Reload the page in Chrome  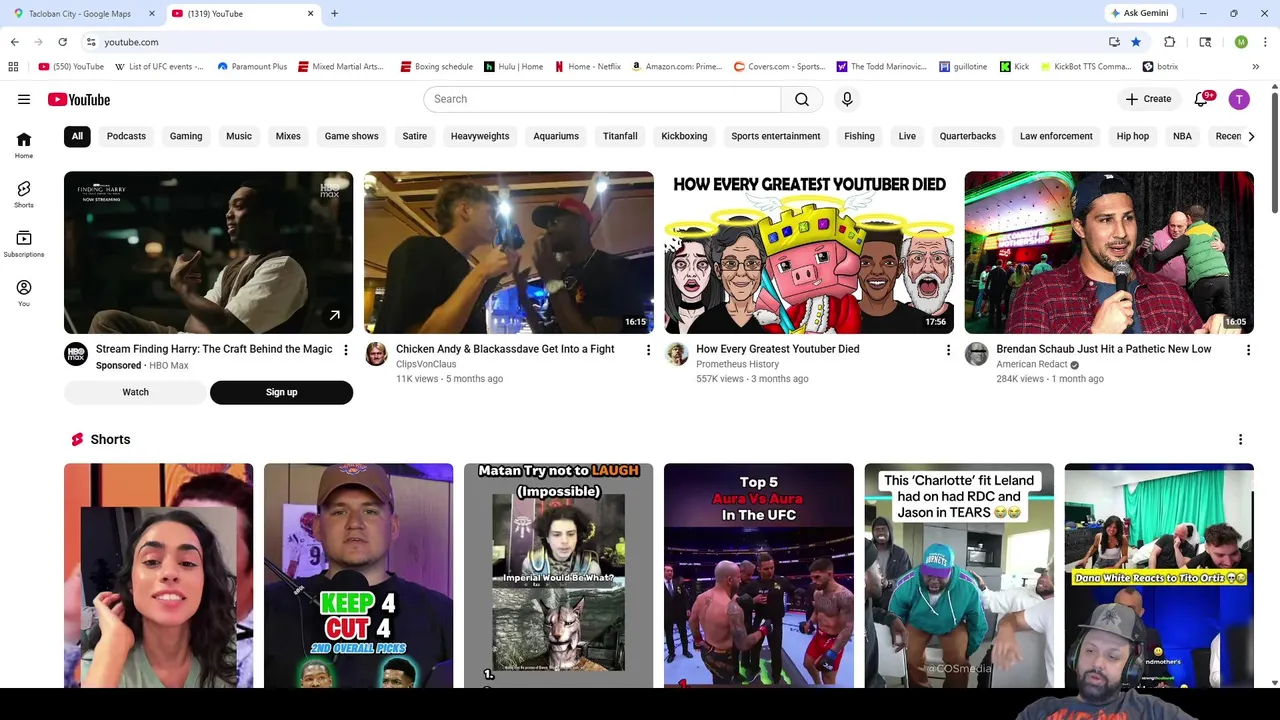62,42
